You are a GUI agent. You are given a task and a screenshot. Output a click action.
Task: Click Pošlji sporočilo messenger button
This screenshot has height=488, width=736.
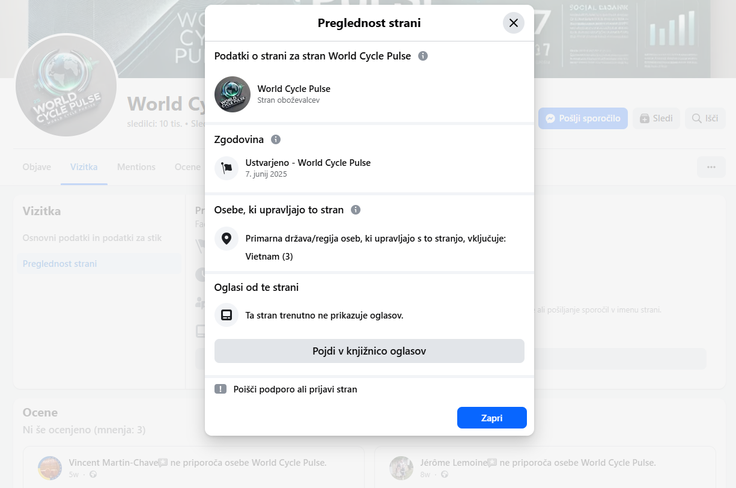pyautogui.click(x=583, y=118)
